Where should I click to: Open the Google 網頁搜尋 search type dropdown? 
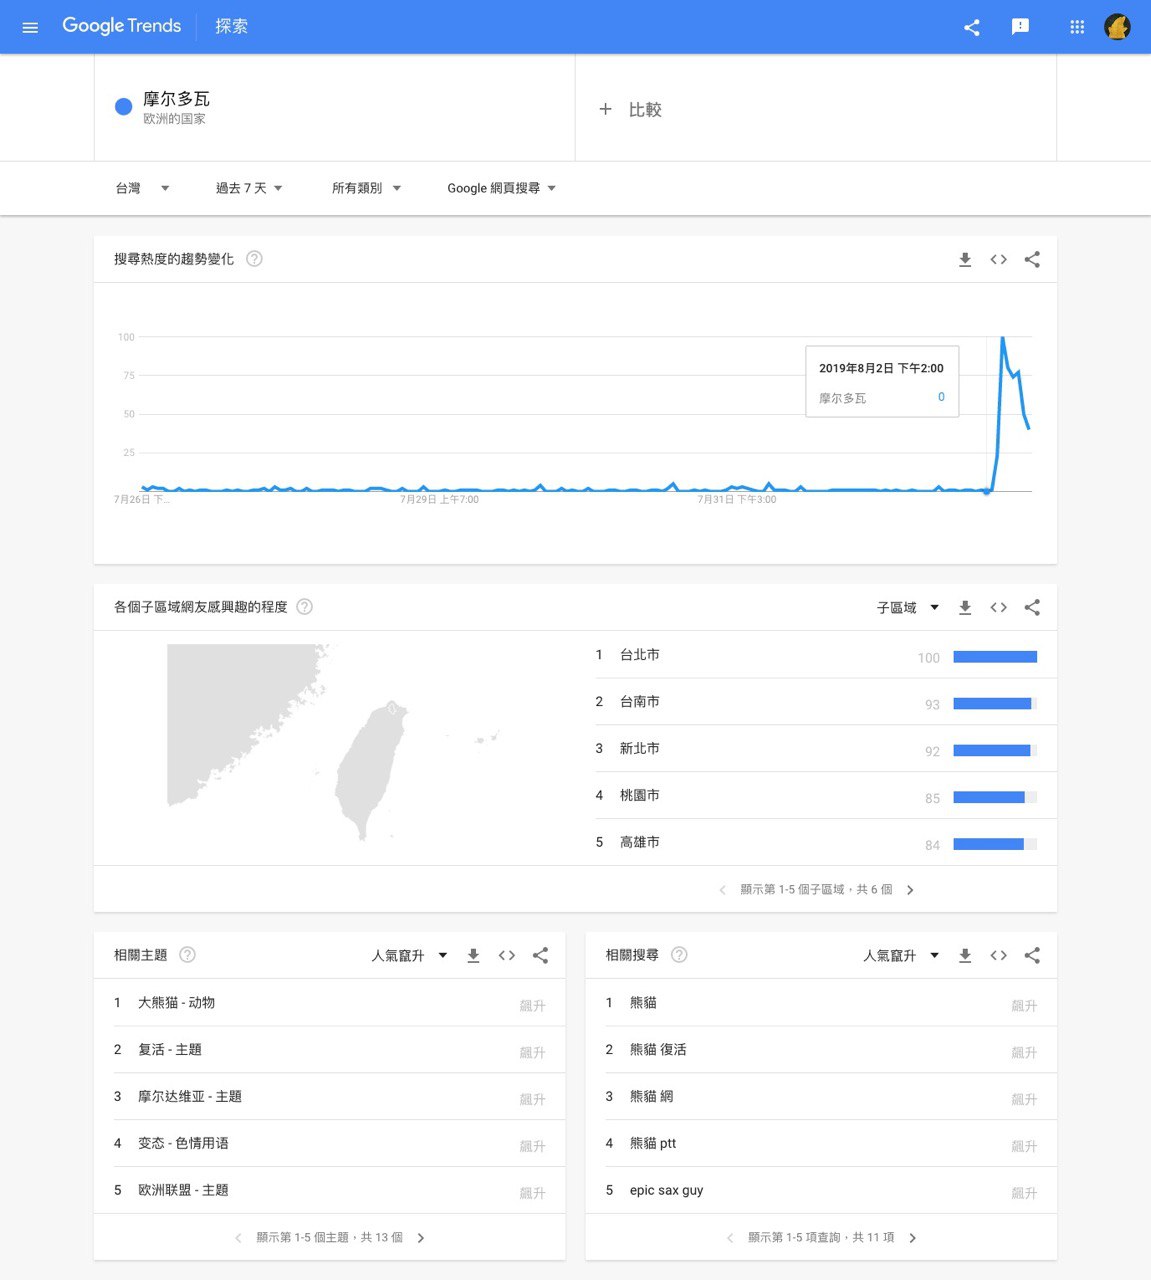point(501,188)
